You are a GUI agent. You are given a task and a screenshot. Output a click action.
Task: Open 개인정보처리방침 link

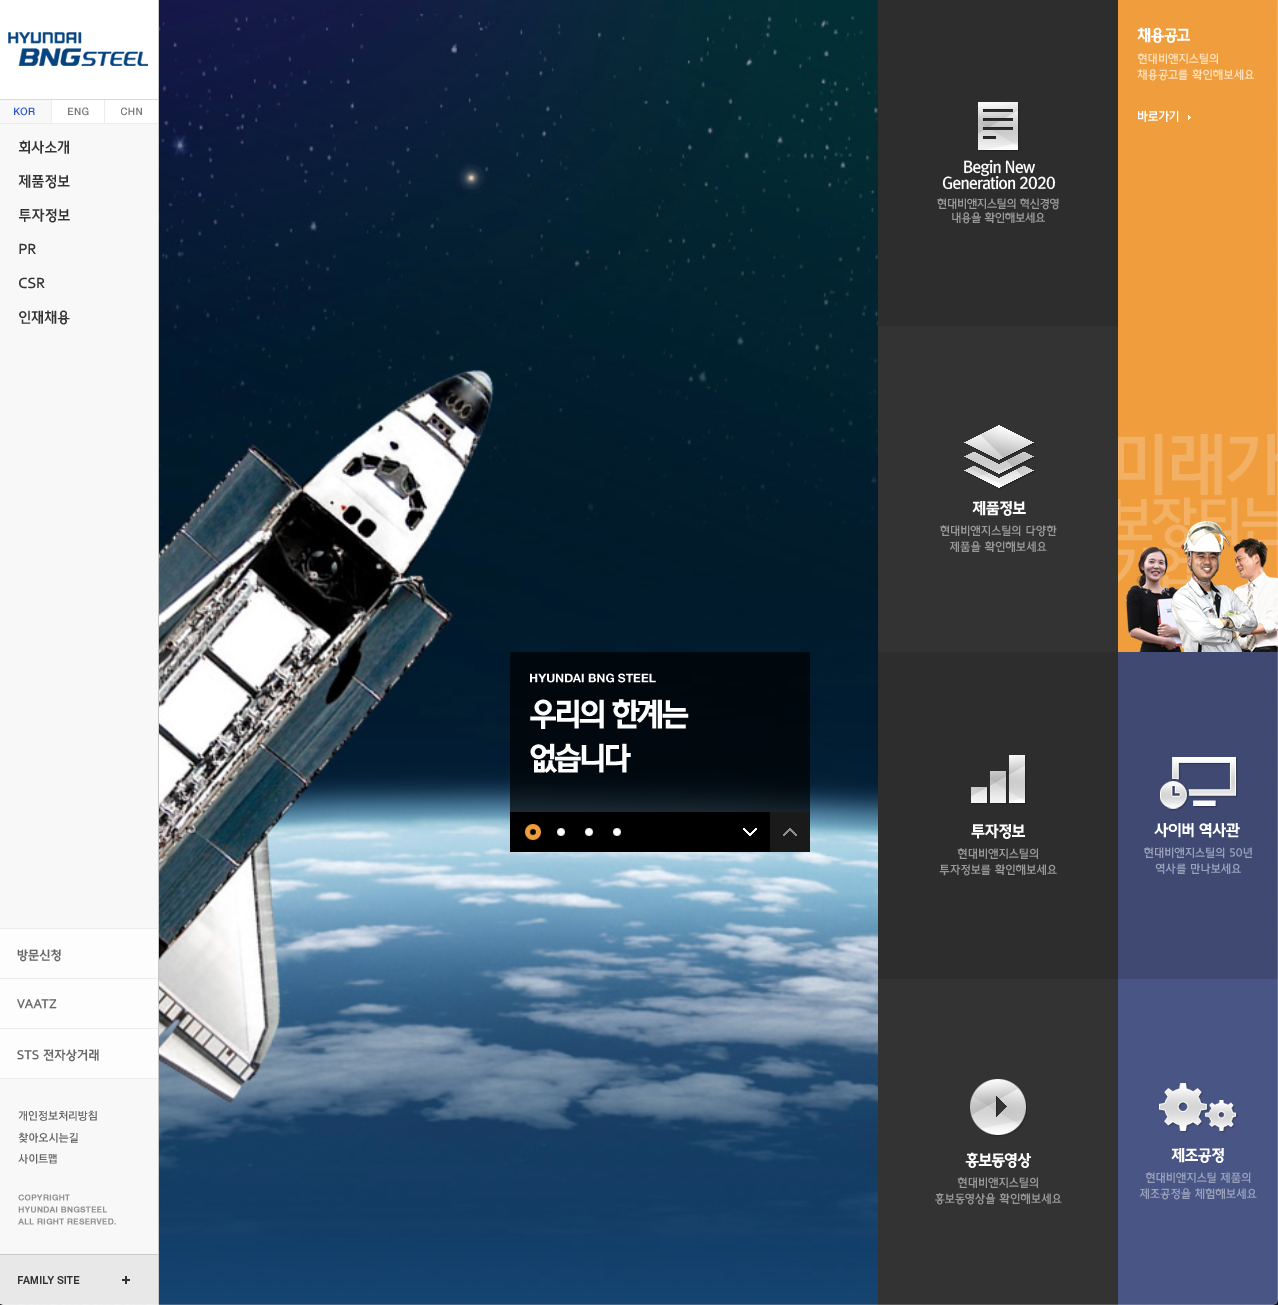(x=58, y=1116)
